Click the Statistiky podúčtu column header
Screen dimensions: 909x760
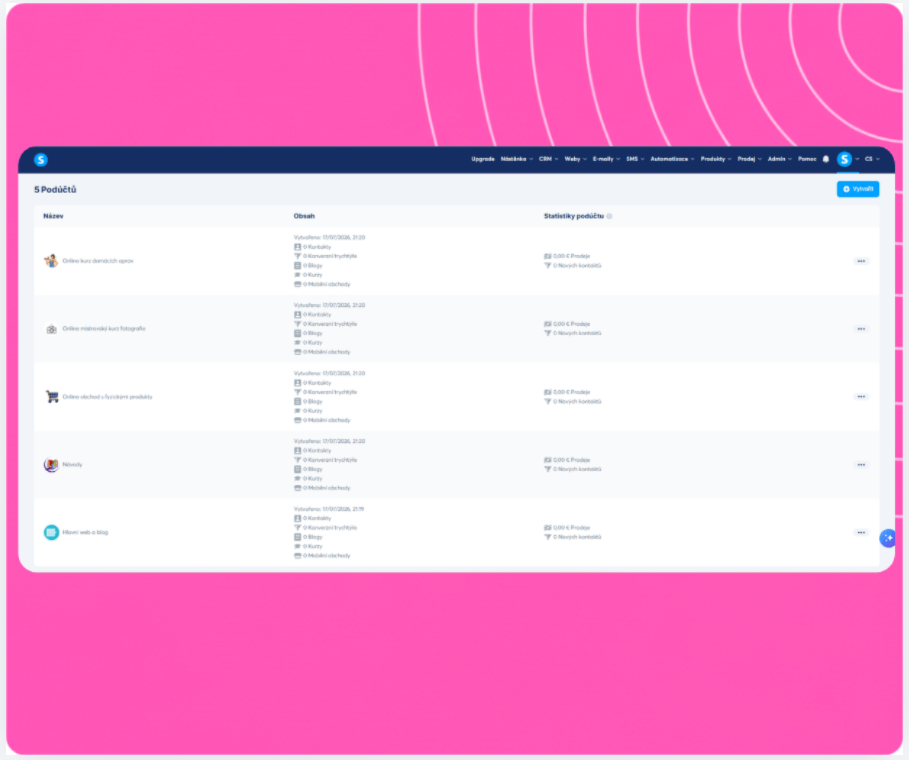click(573, 216)
